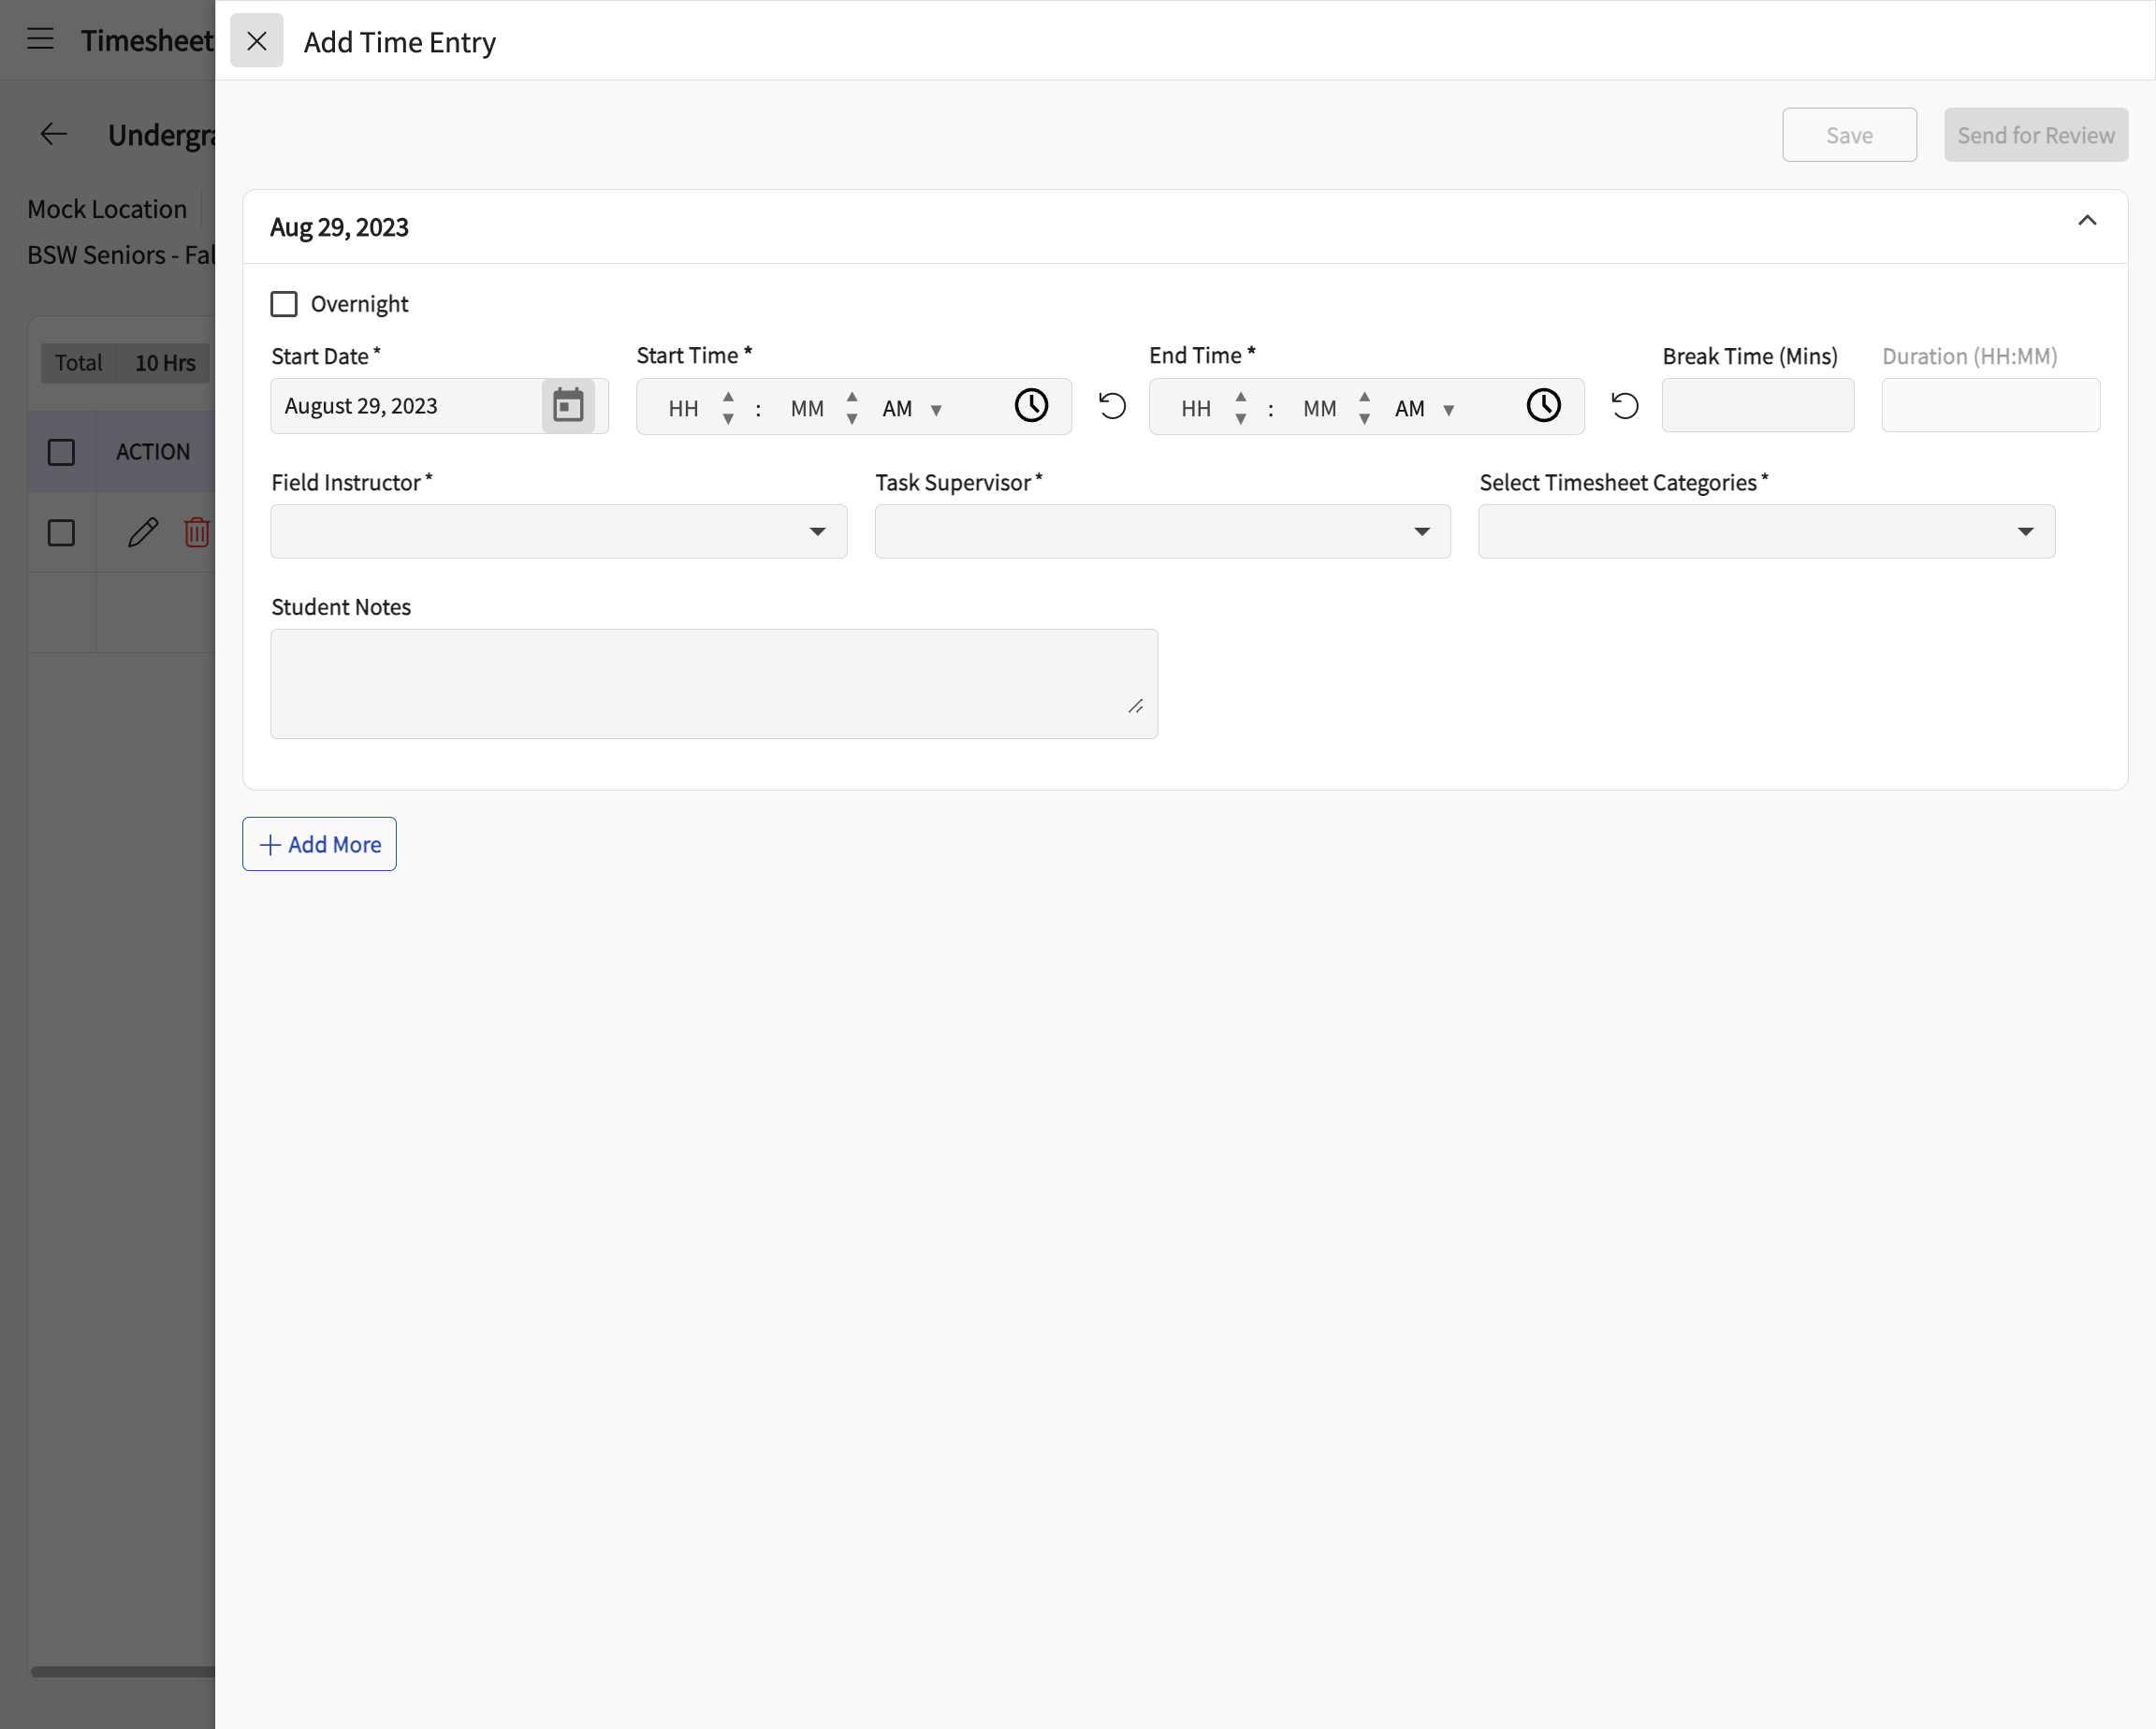Open the Start Time clock picker
The width and height of the screenshot is (2156, 1729).
tap(1031, 406)
